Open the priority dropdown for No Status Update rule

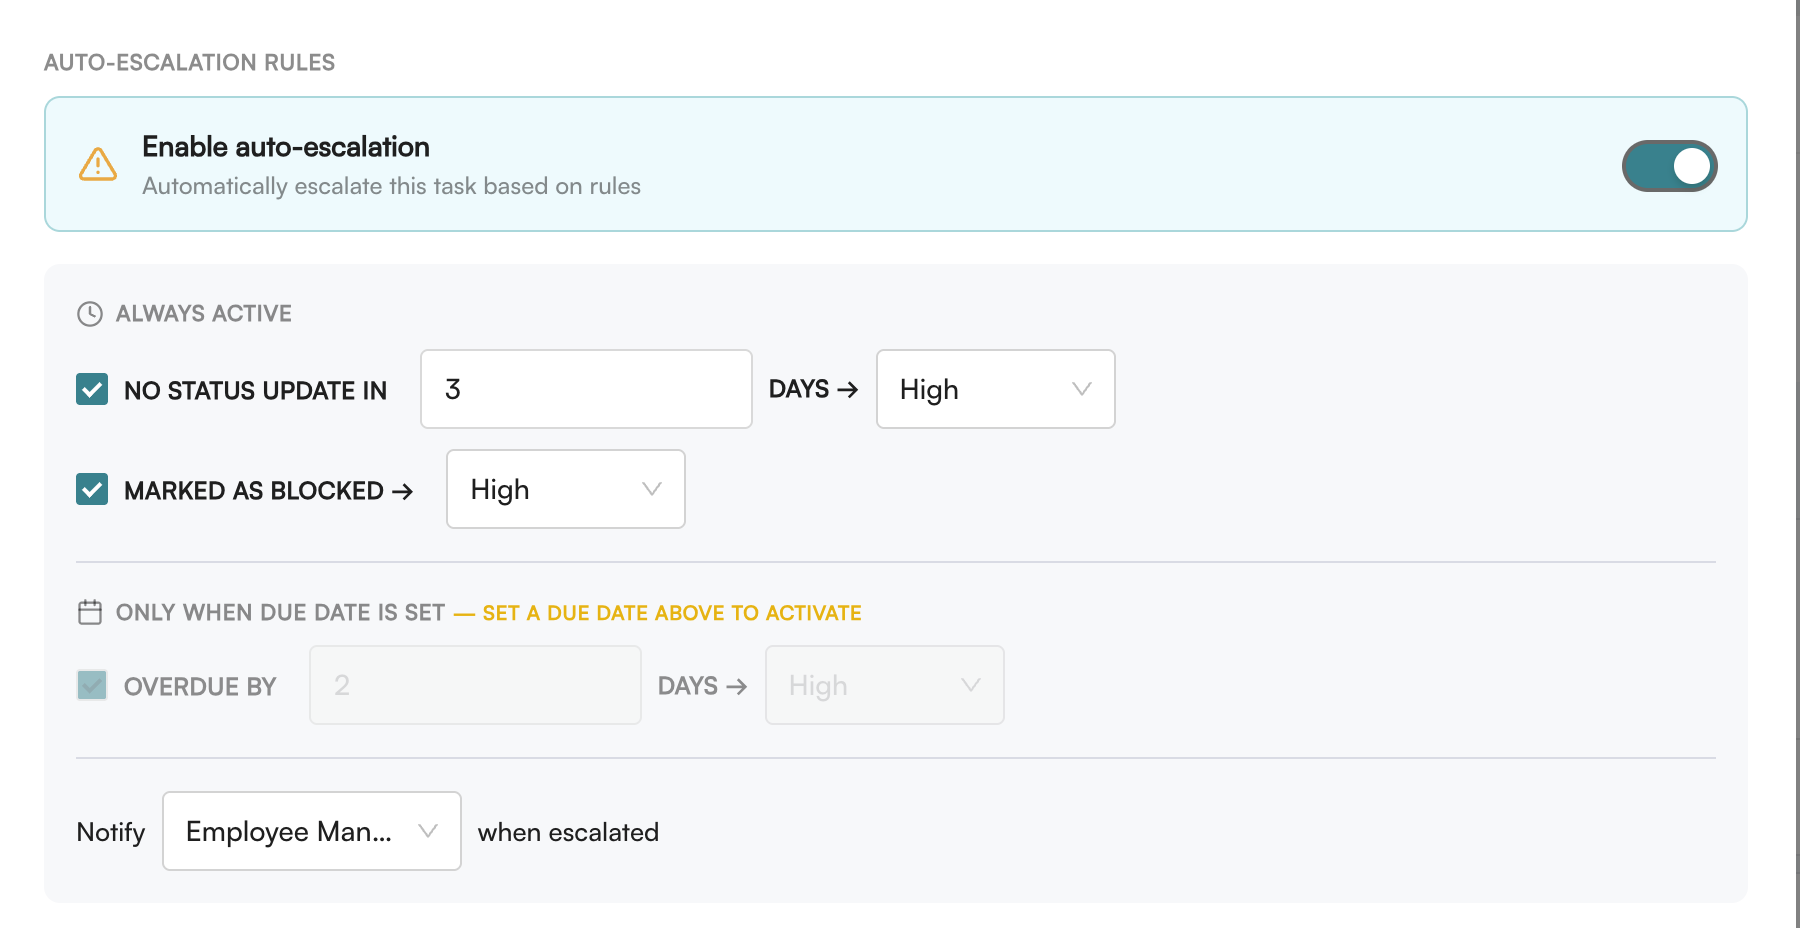(x=995, y=389)
